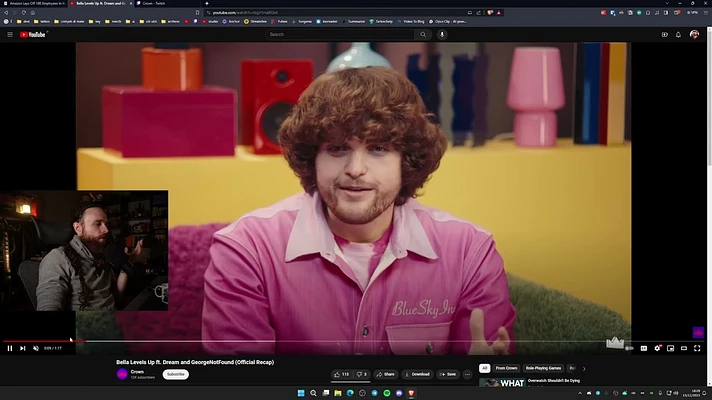This screenshot has height=400, width=712.
Task: Open the merch bookmarks folder
Action: [113, 21]
